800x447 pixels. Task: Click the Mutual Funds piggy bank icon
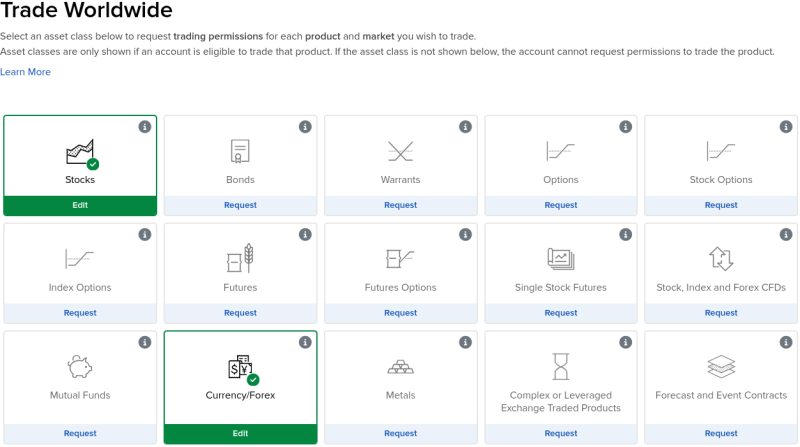point(80,367)
